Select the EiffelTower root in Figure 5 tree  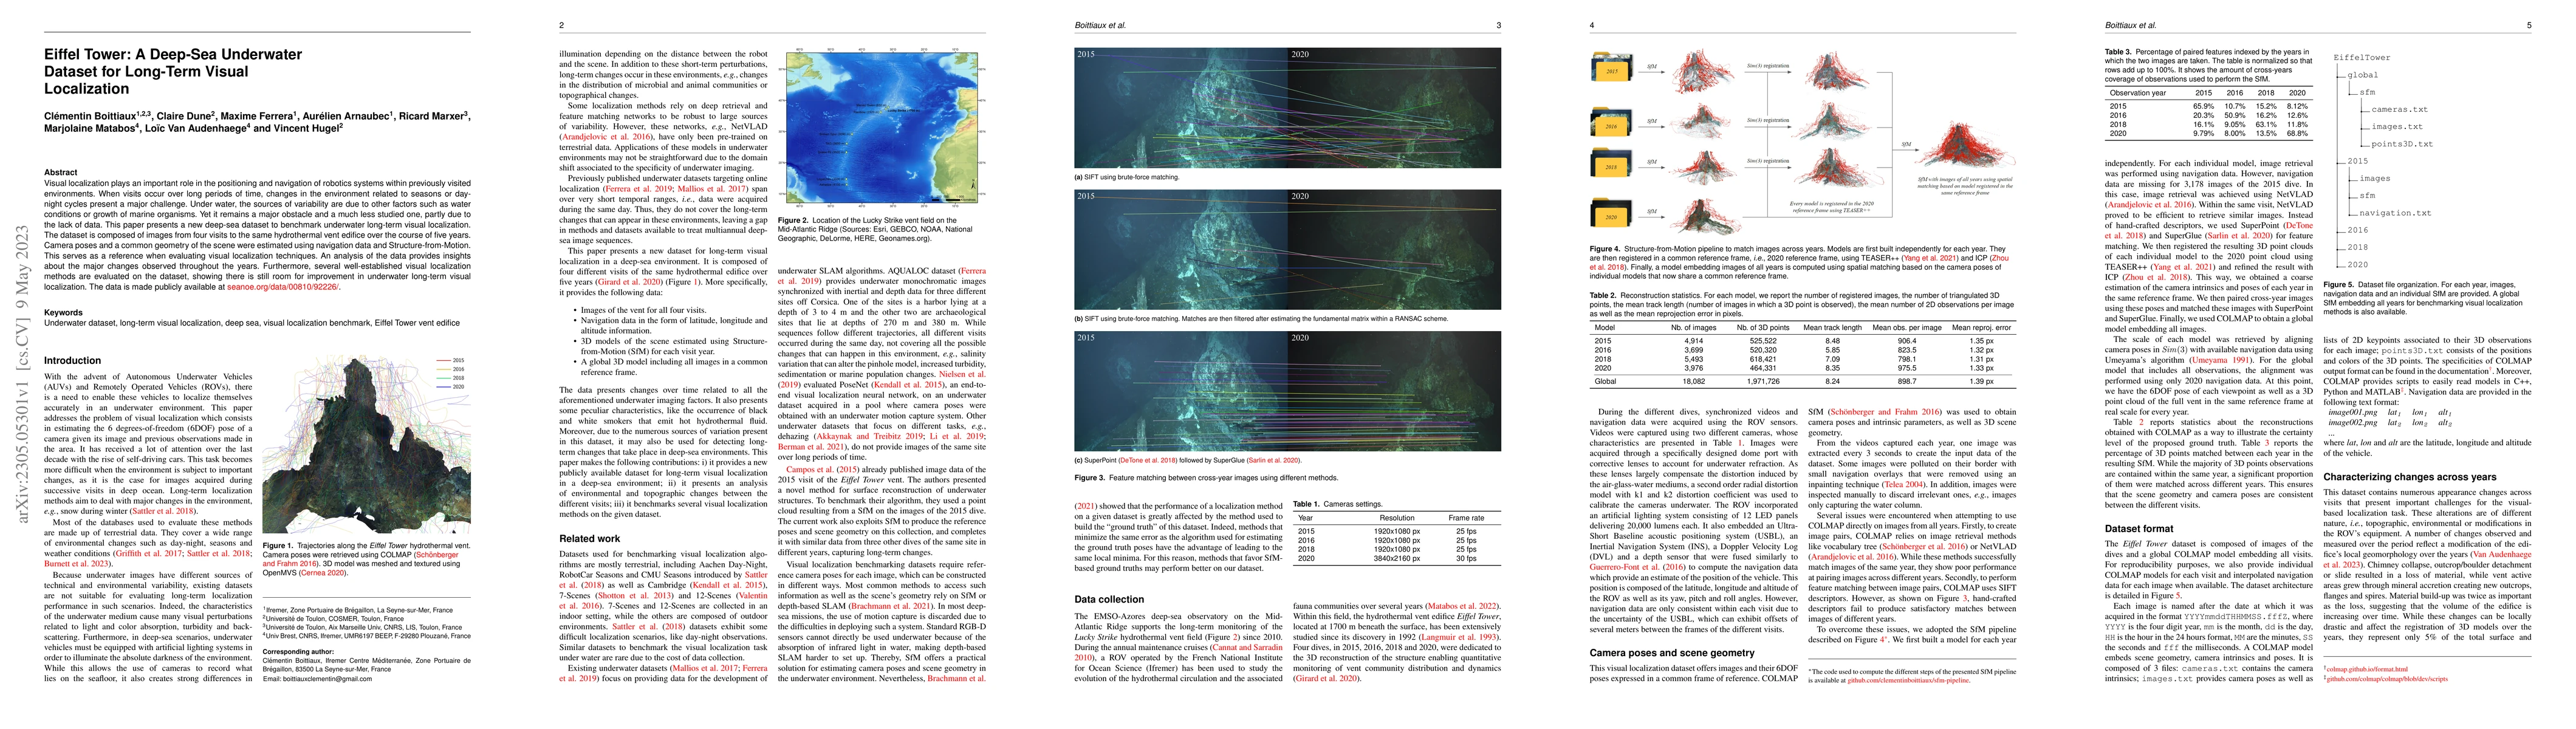point(2361,58)
